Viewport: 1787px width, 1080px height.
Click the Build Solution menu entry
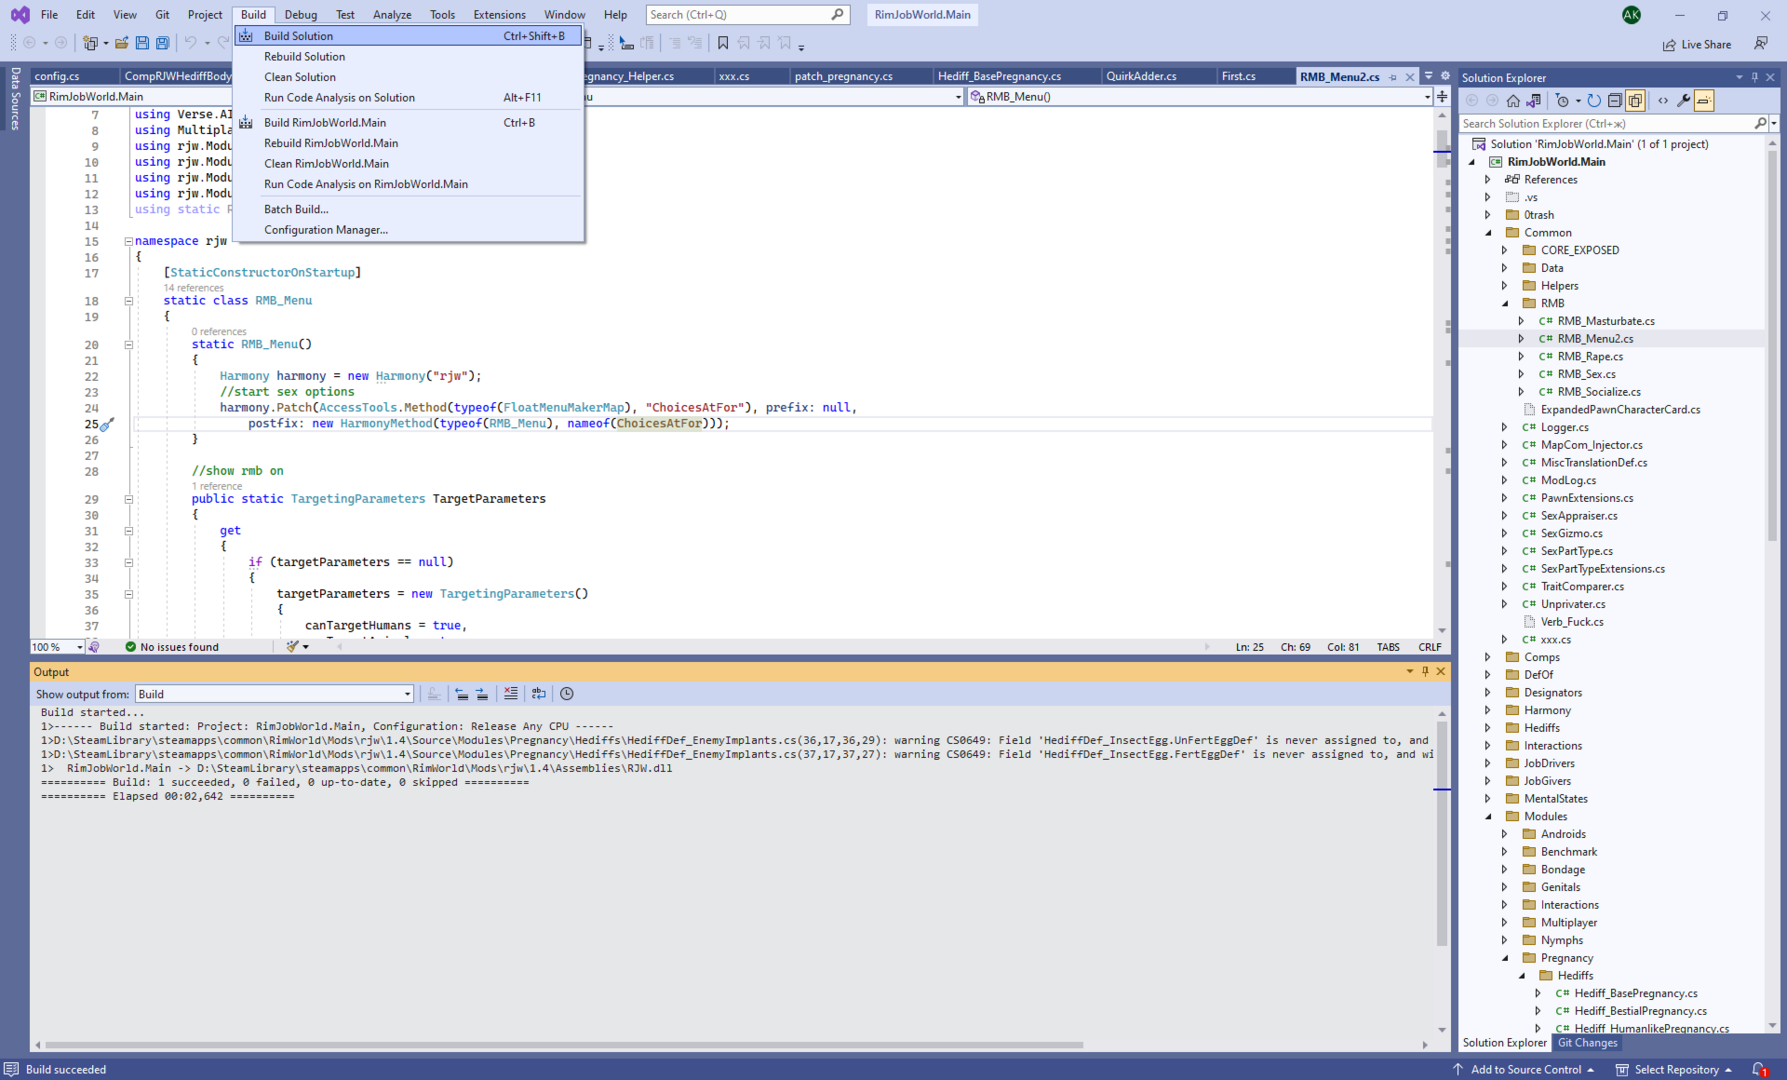[x=408, y=36]
